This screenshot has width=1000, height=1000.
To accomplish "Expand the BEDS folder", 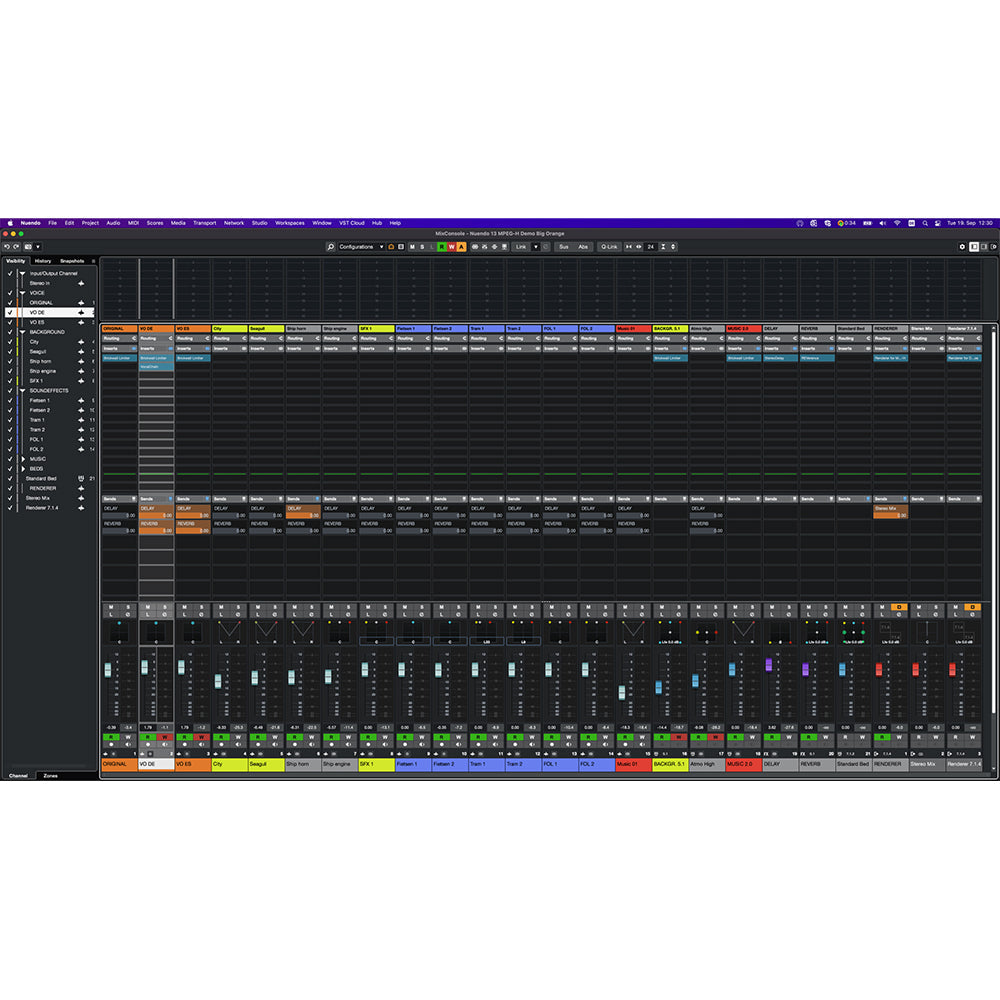I will point(23,469).
